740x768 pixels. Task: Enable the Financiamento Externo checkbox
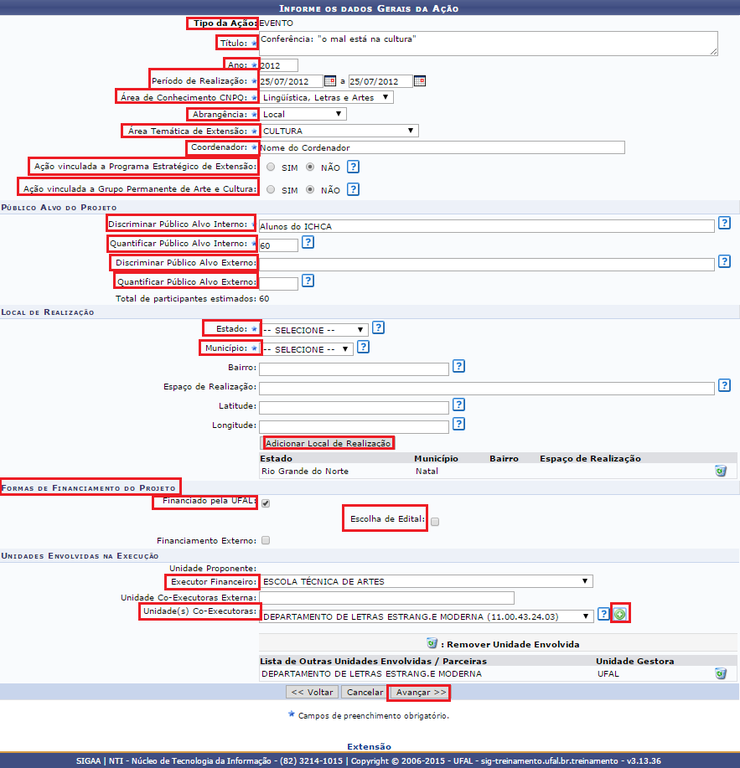point(265,540)
